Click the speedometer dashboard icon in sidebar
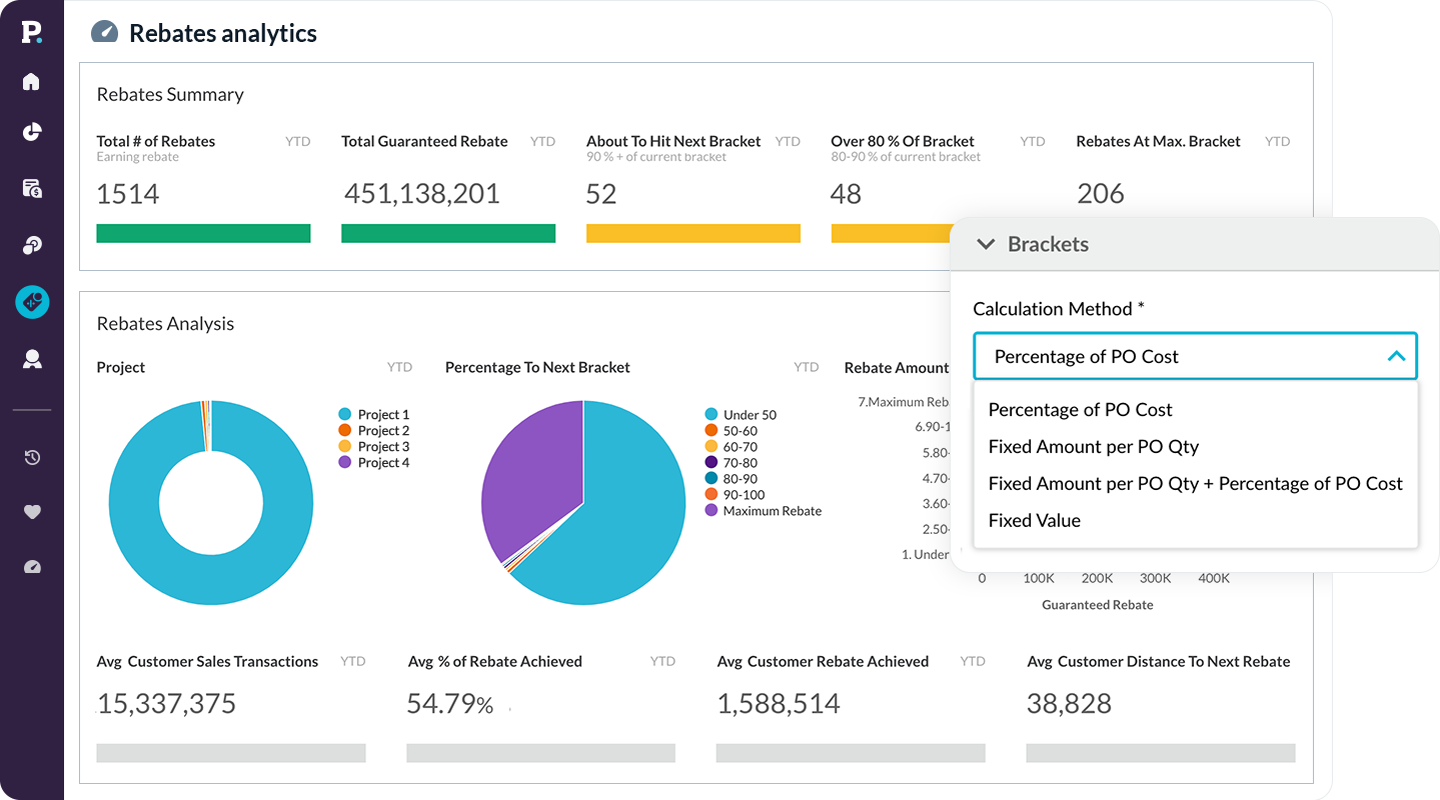The image size is (1440, 800). 32,567
